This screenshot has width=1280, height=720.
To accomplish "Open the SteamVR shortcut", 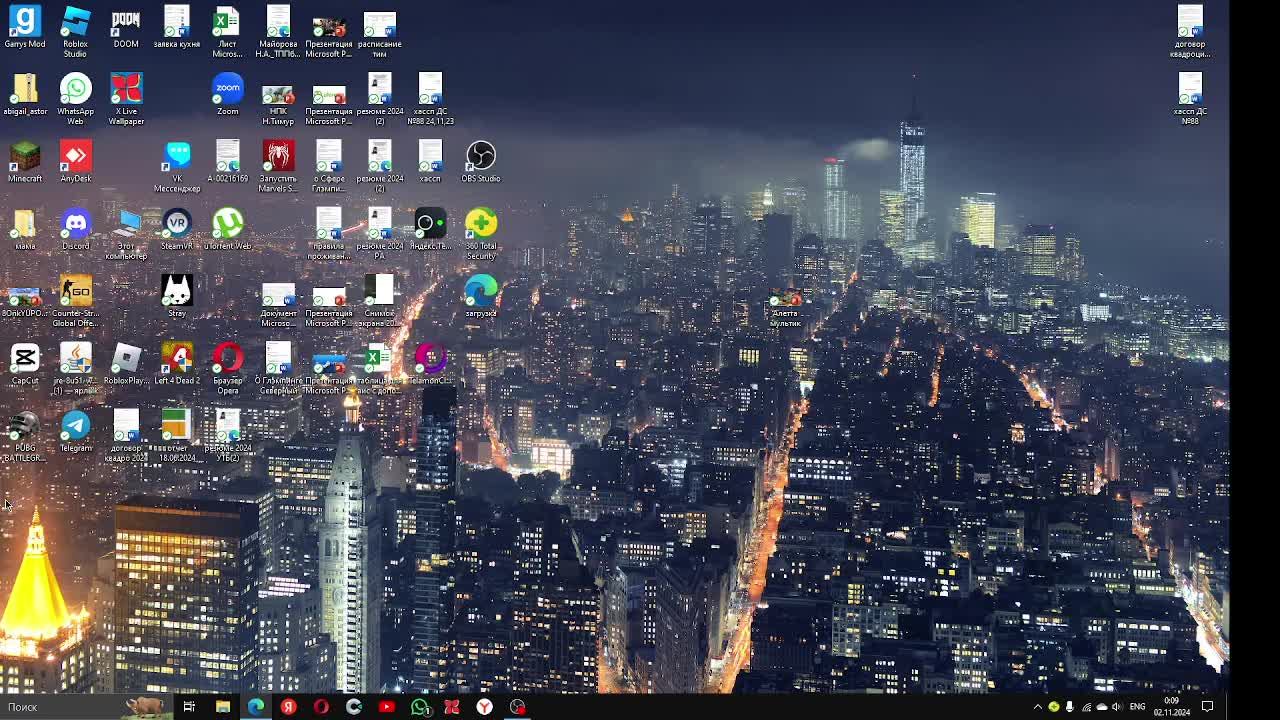I will click(177, 230).
